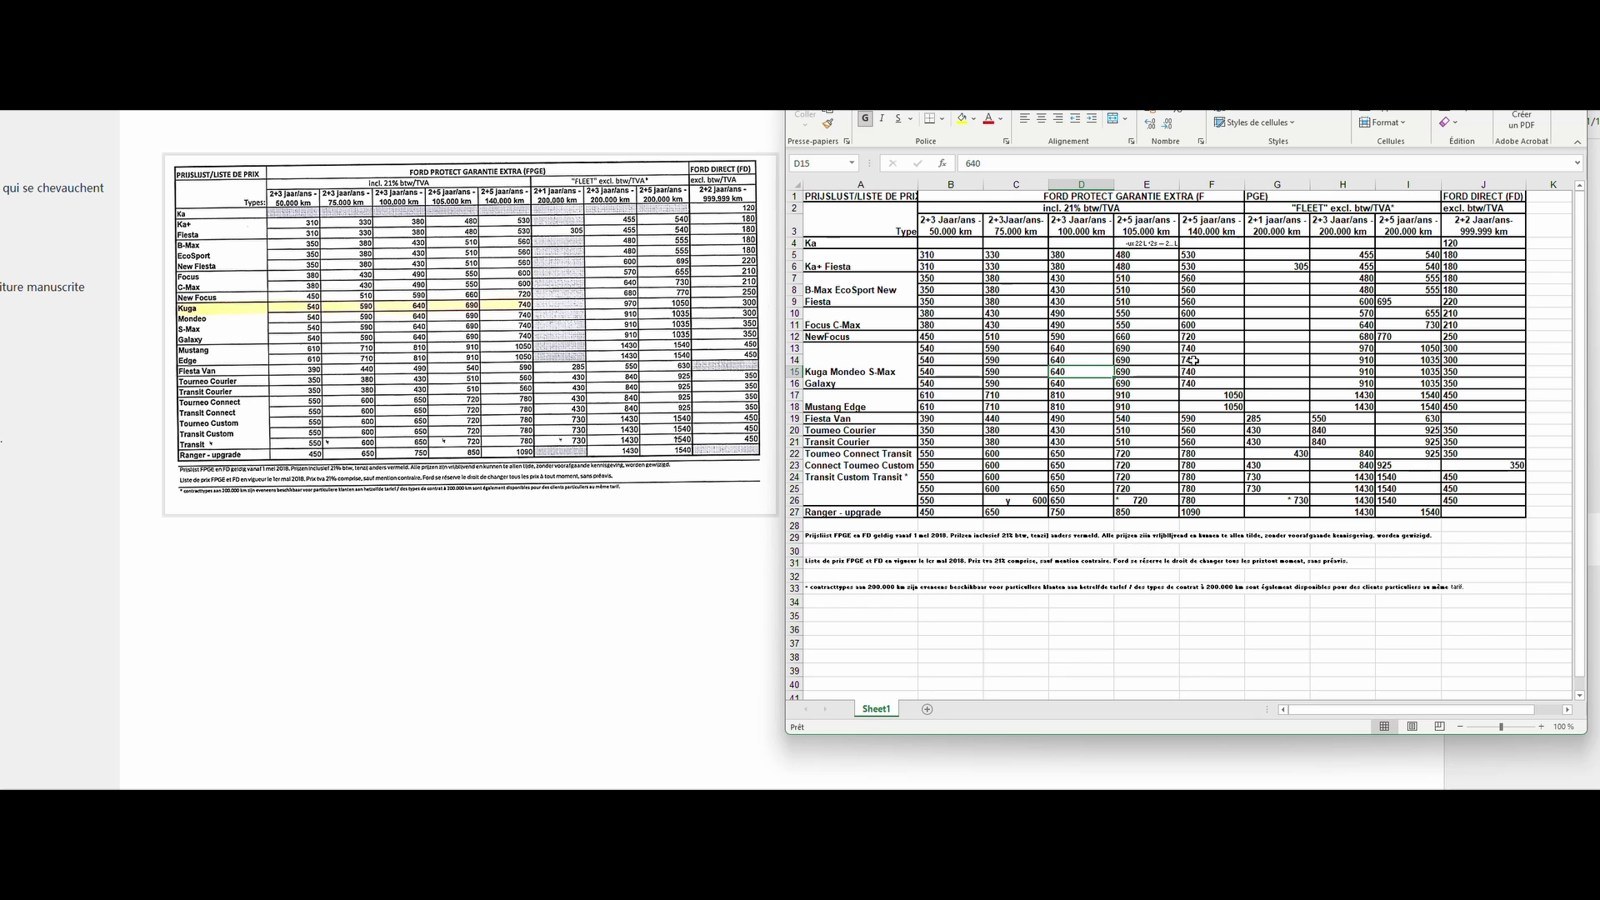Switch to Page Break Preview view
This screenshot has height=900, width=1600.
[1439, 727]
